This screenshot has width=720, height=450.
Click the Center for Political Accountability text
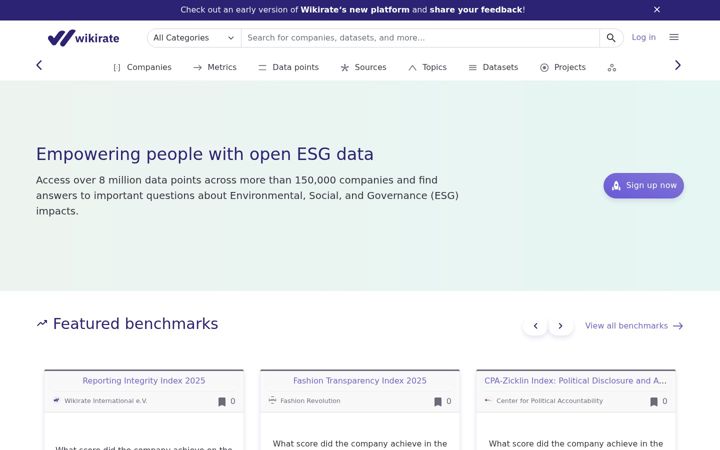click(x=550, y=401)
